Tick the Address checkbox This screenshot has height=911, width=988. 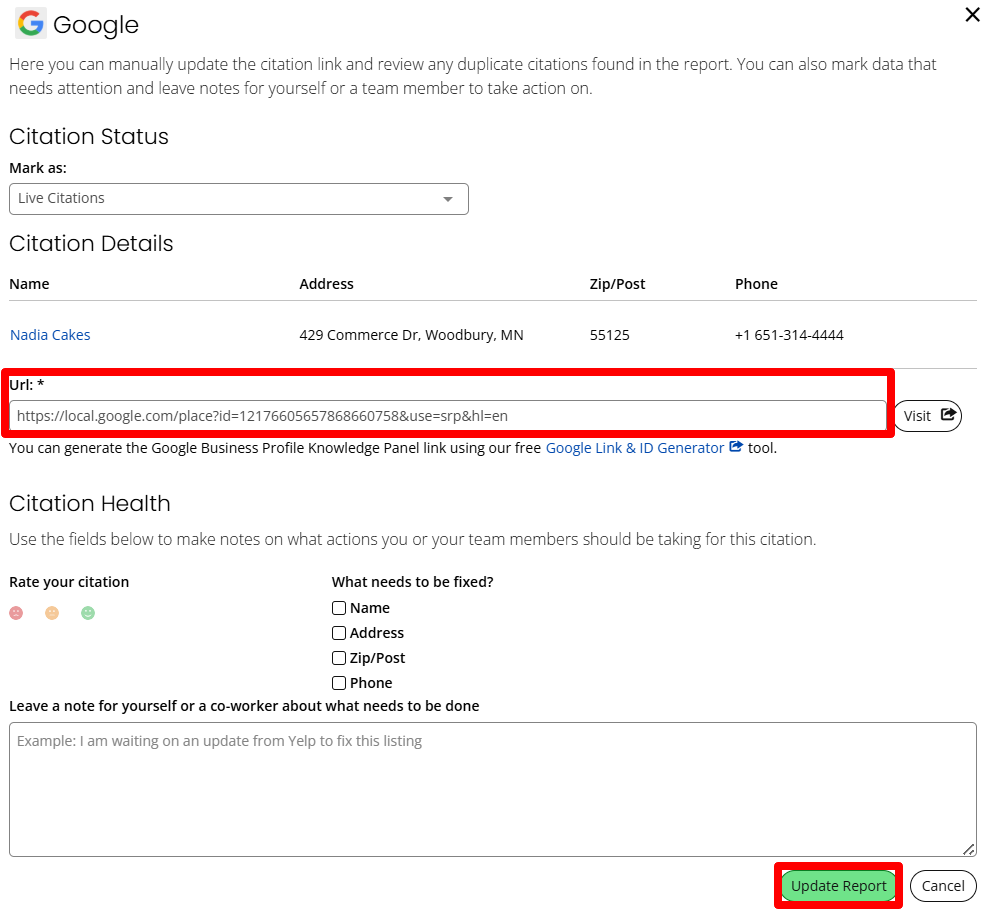pos(339,633)
